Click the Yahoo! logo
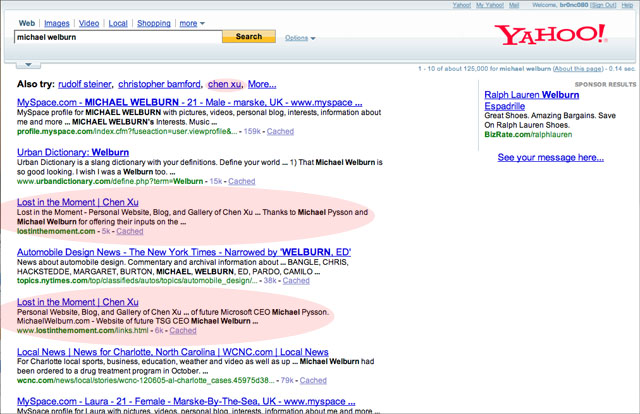The height and width of the screenshot is (414, 640). coord(551,35)
